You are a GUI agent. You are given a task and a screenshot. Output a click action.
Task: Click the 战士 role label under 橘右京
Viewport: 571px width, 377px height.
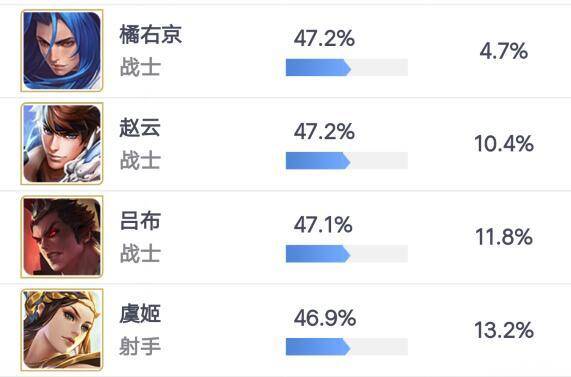140,67
